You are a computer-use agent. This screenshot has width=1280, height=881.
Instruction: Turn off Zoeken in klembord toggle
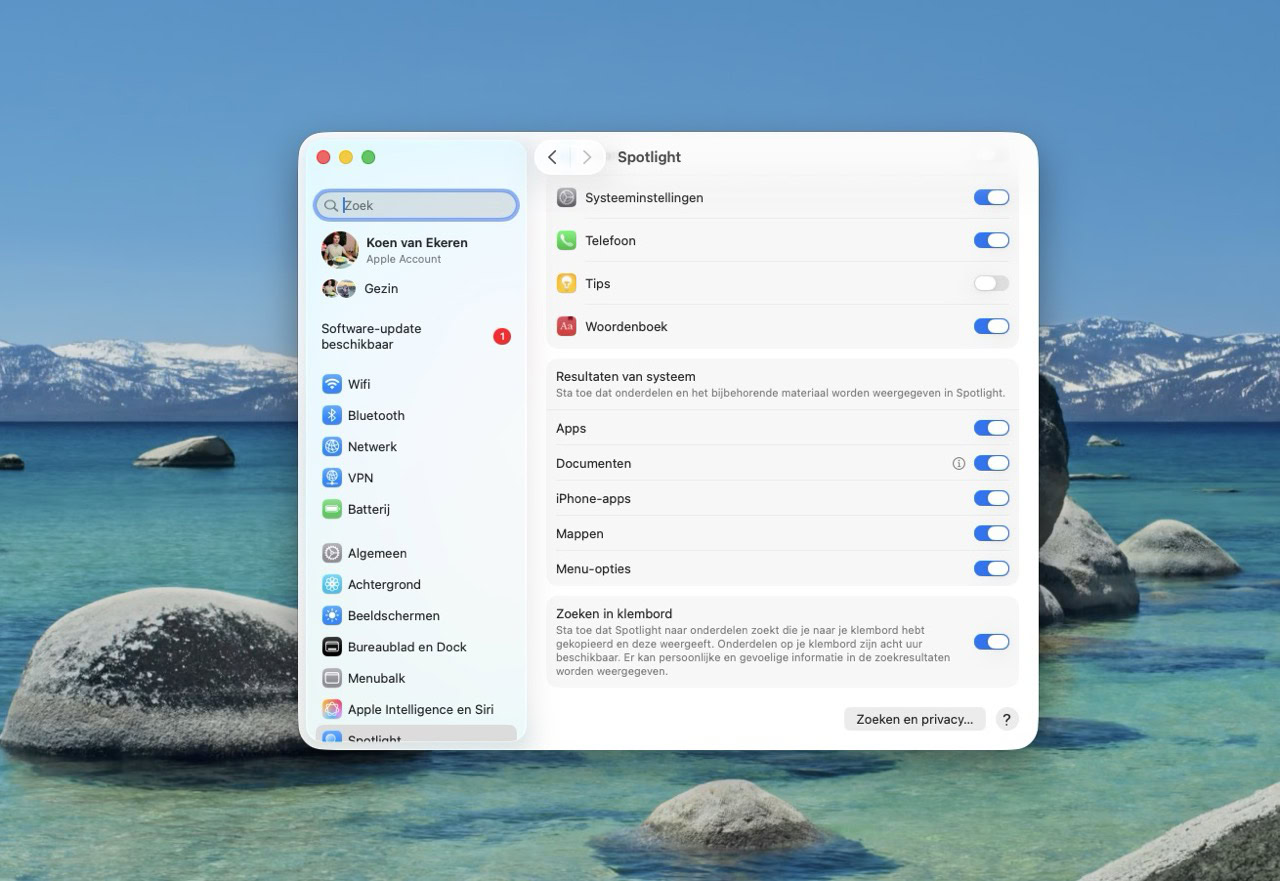click(x=991, y=642)
